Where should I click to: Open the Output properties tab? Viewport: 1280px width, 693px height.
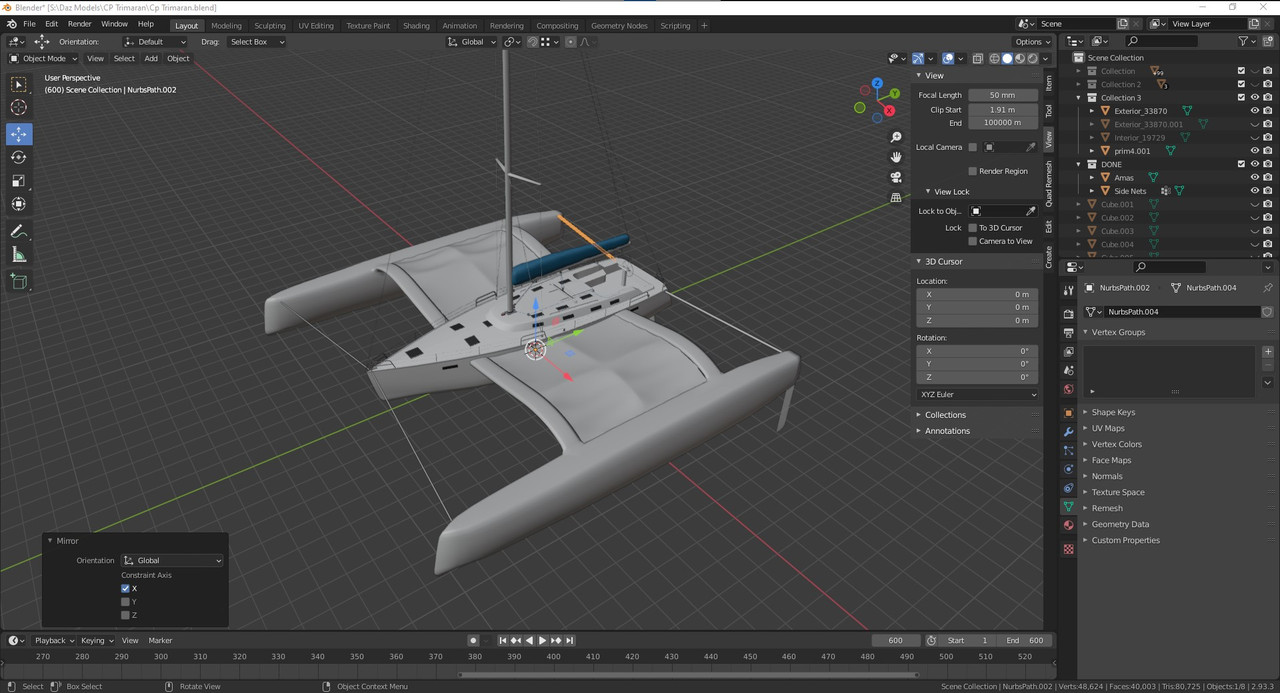coord(1069,333)
